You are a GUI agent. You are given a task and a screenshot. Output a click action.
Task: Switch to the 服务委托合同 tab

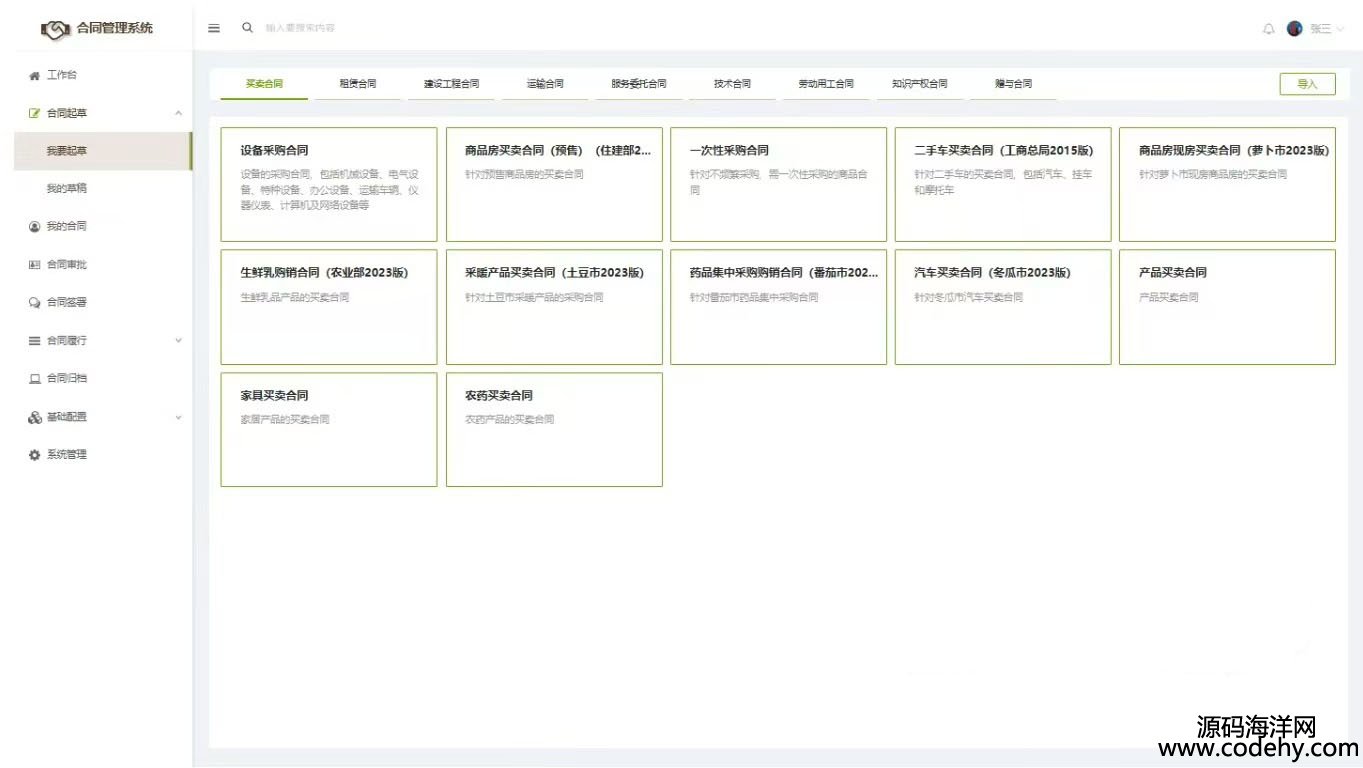pos(639,84)
